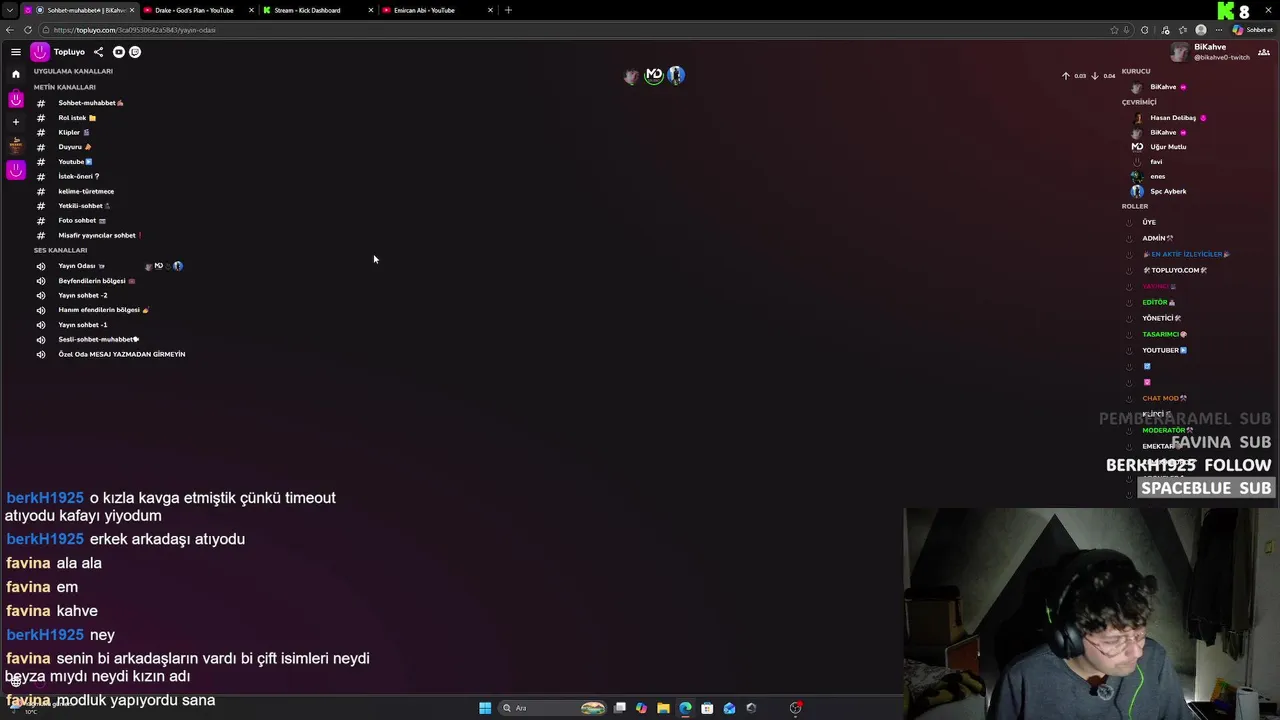Viewport: 1280px width, 720px height.
Task: Open the Rol istek channel
Action: point(77,118)
